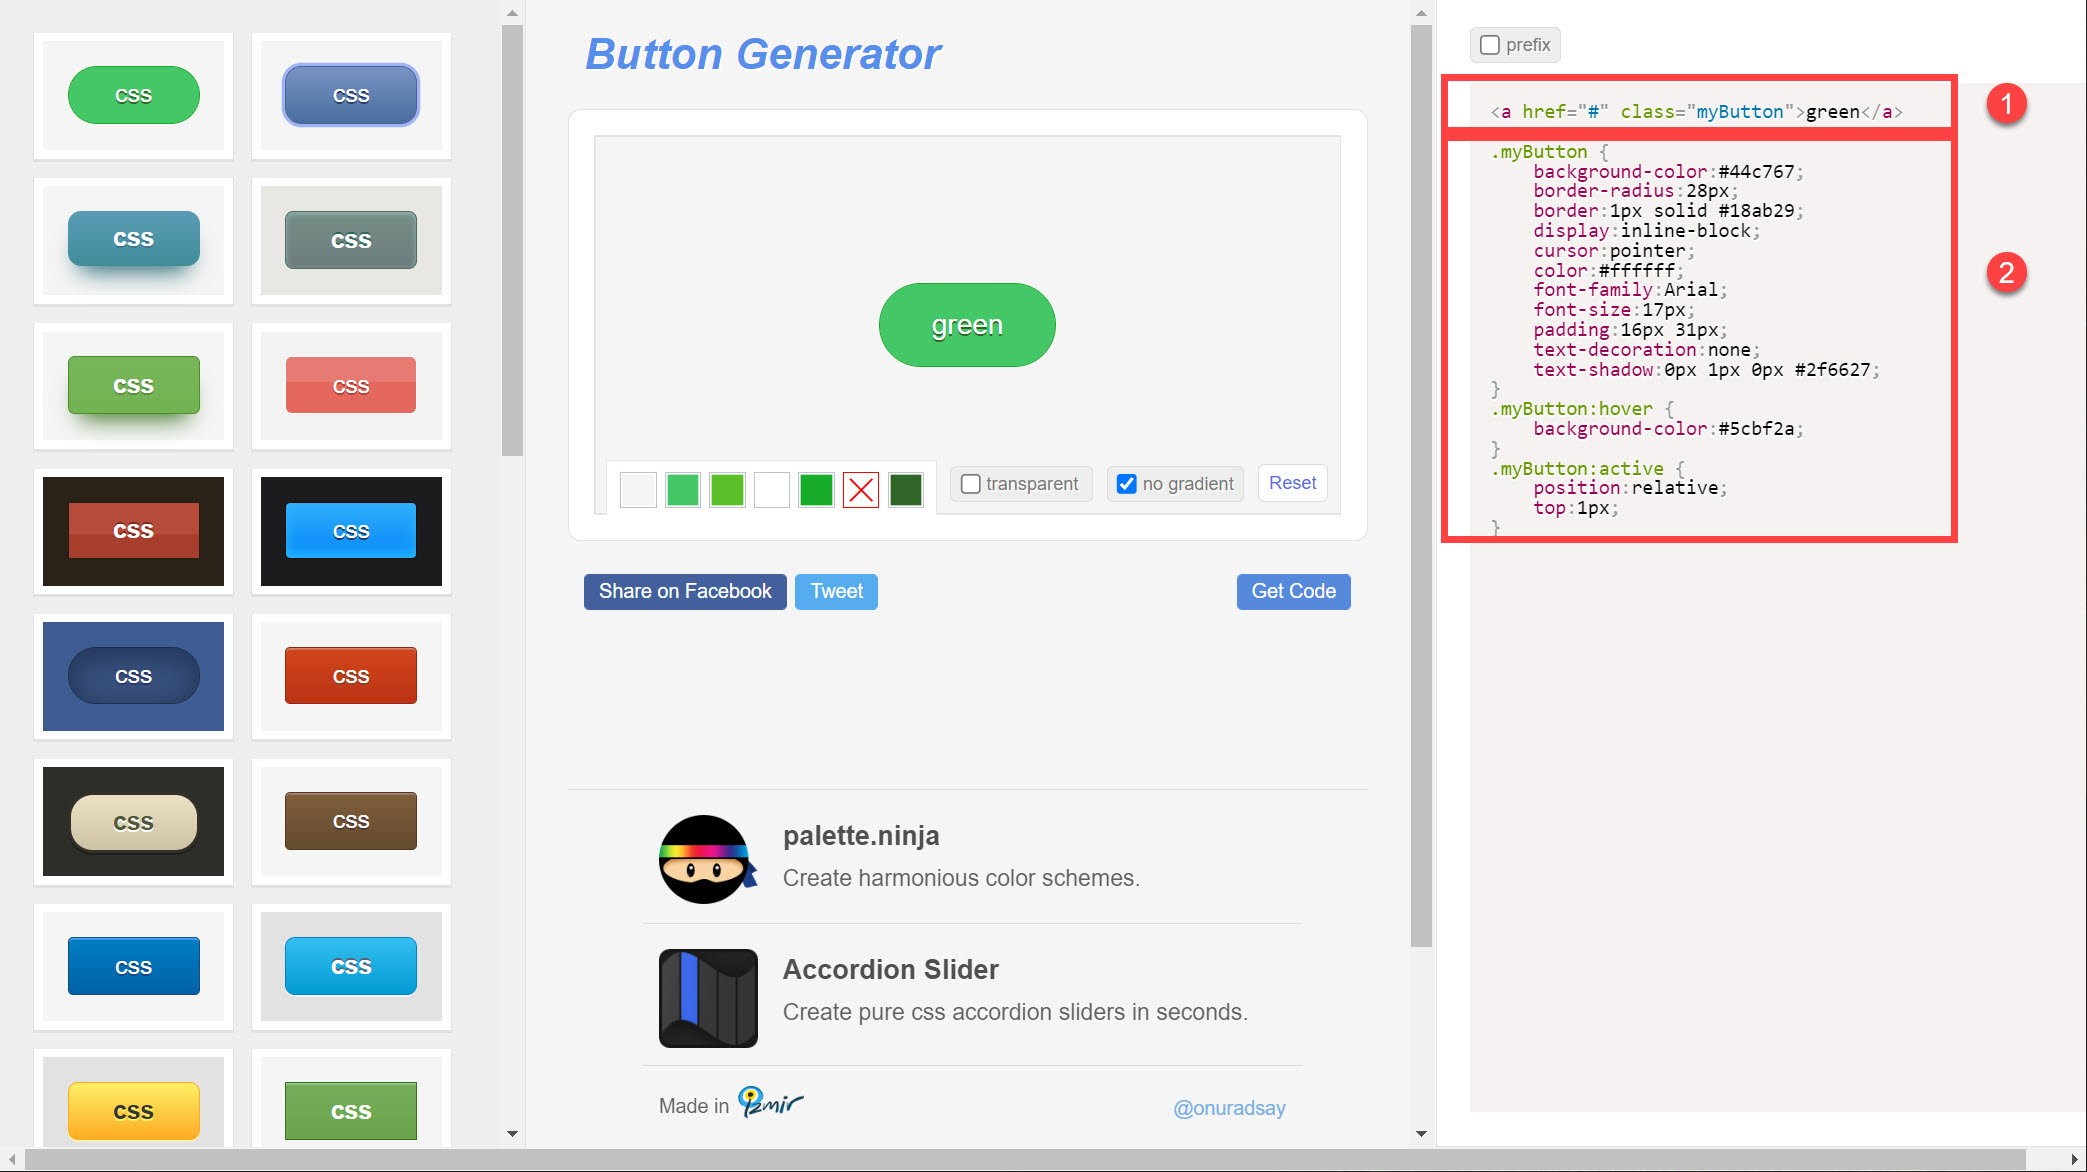This screenshot has height=1172, width=2087.
Task: Click the horizontal scrollbar right arrow
Action: click(x=2074, y=1160)
